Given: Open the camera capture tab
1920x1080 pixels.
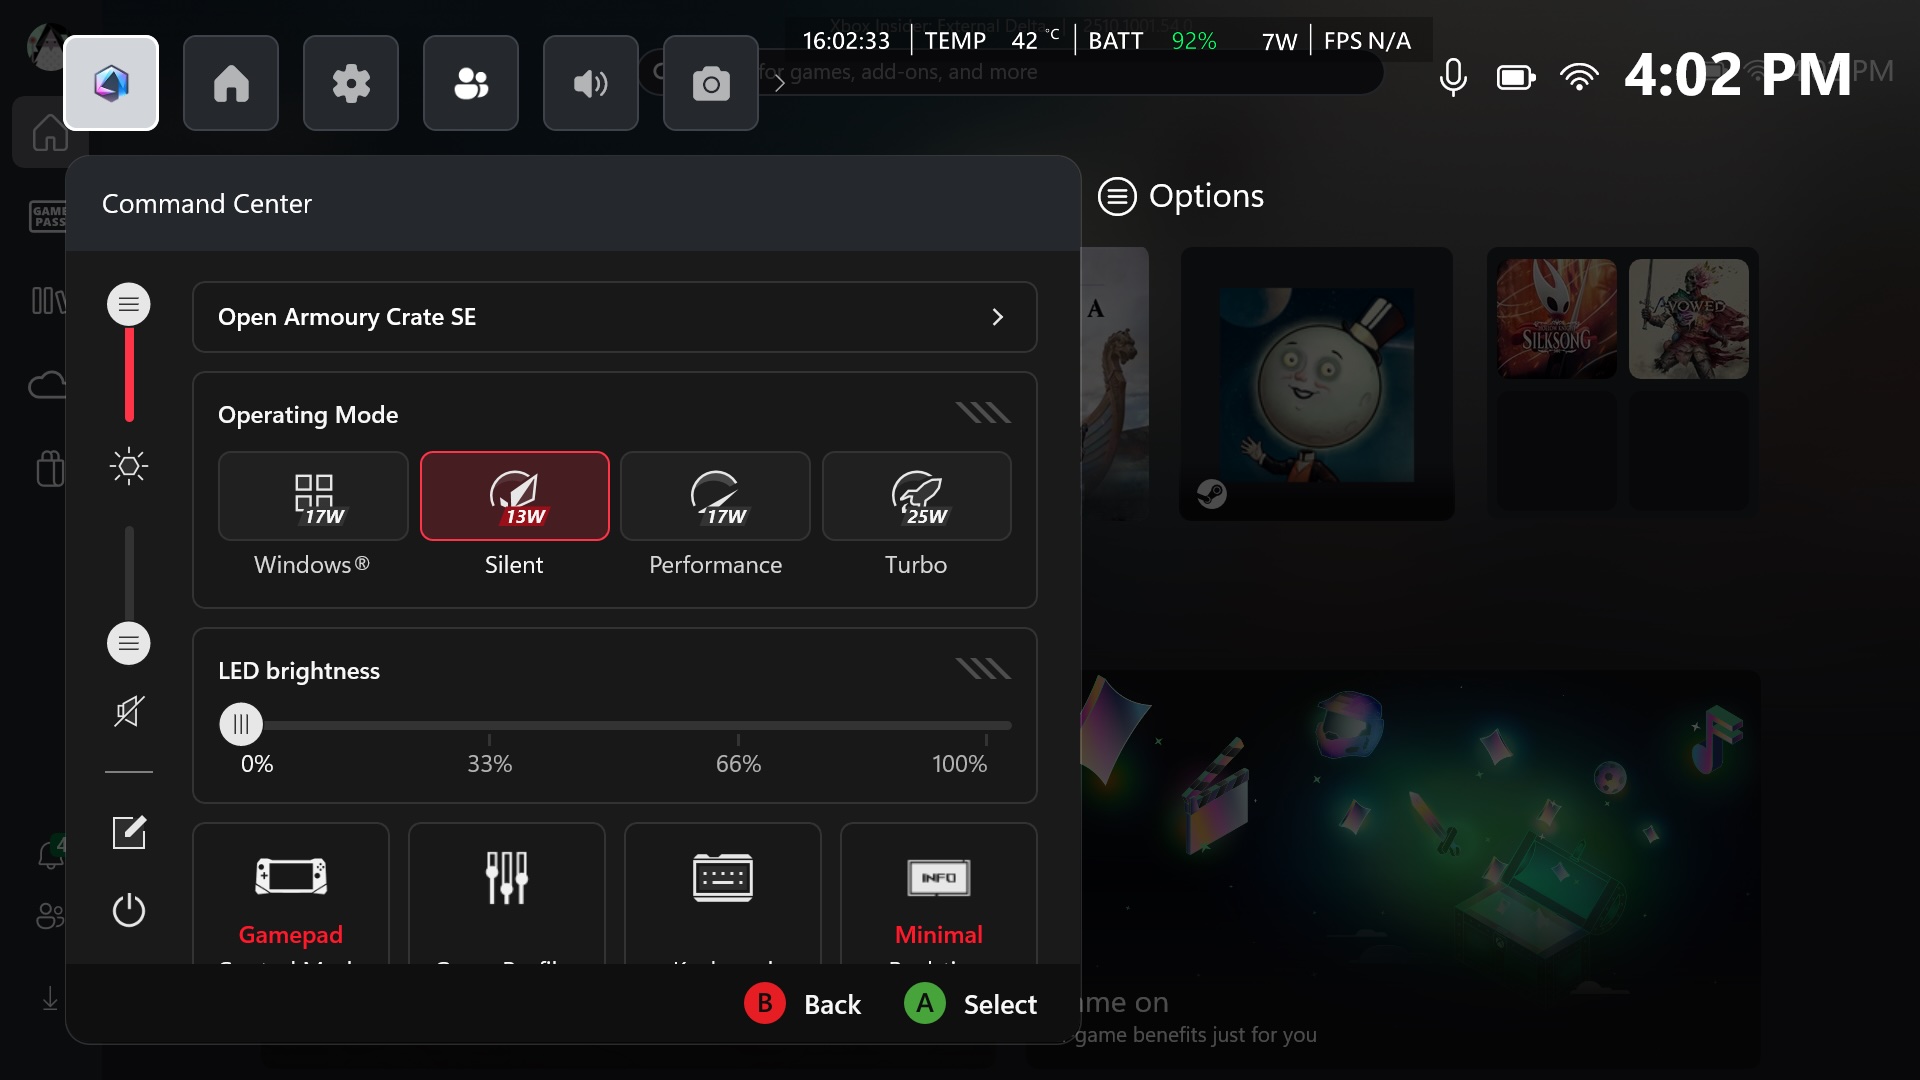Looking at the screenshot, I should click(711, 83).
